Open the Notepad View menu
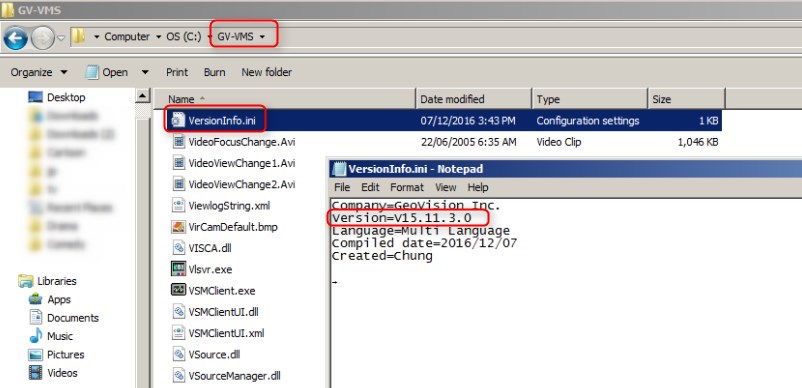Image resolution: width=802 pixels, height=388 pixels. coord(445,187)
